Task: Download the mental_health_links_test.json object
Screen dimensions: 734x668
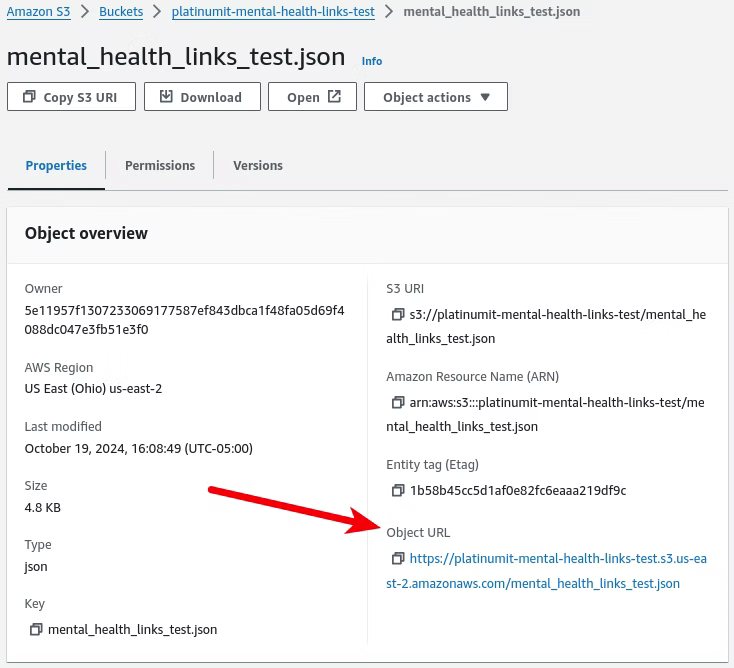Action: [202, 97]
